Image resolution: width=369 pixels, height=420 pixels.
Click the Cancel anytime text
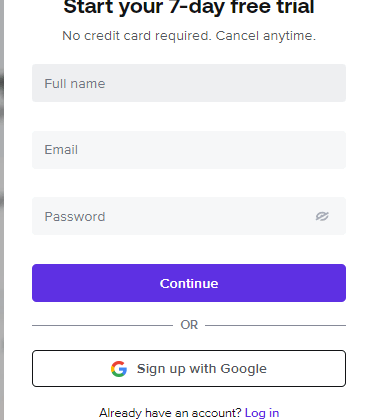point(266,36)
